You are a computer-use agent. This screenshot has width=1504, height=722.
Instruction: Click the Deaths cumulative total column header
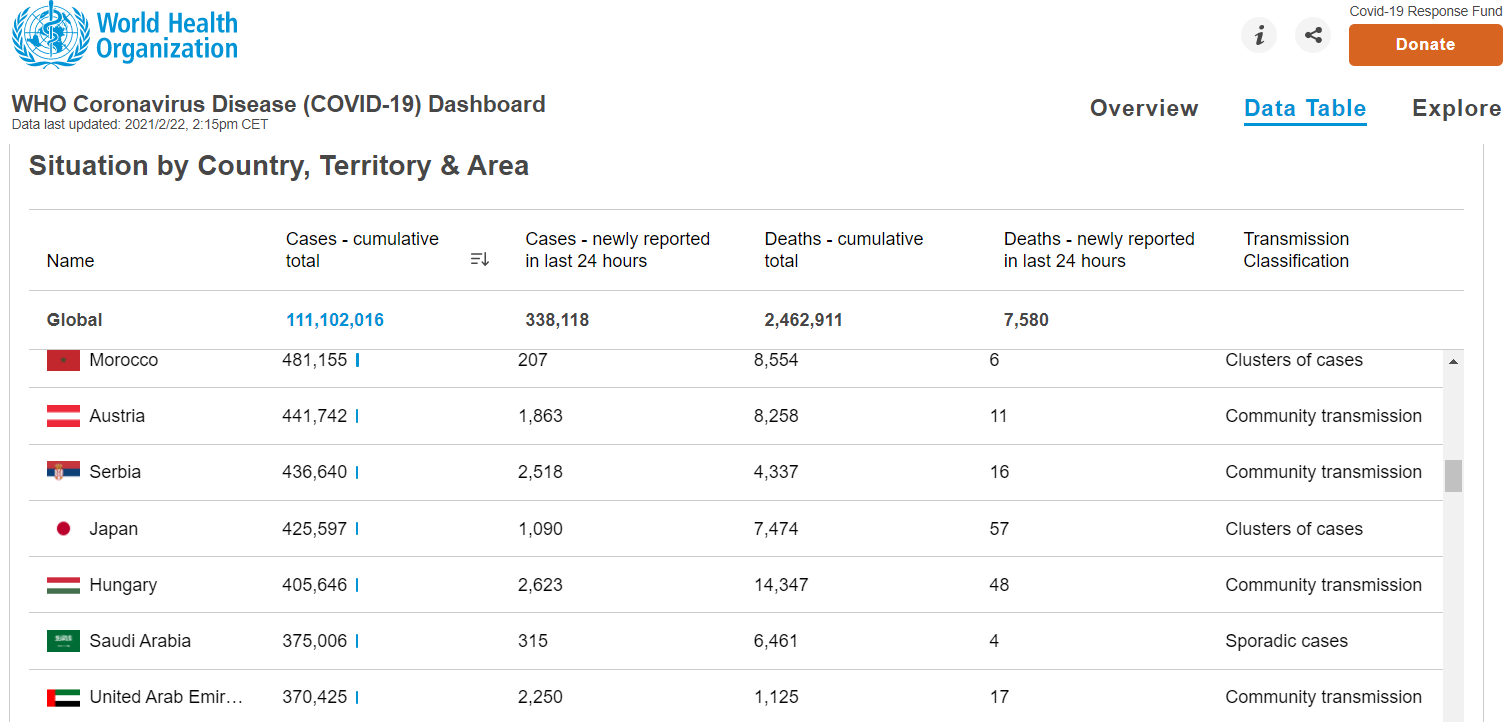[x=843, y=250]
